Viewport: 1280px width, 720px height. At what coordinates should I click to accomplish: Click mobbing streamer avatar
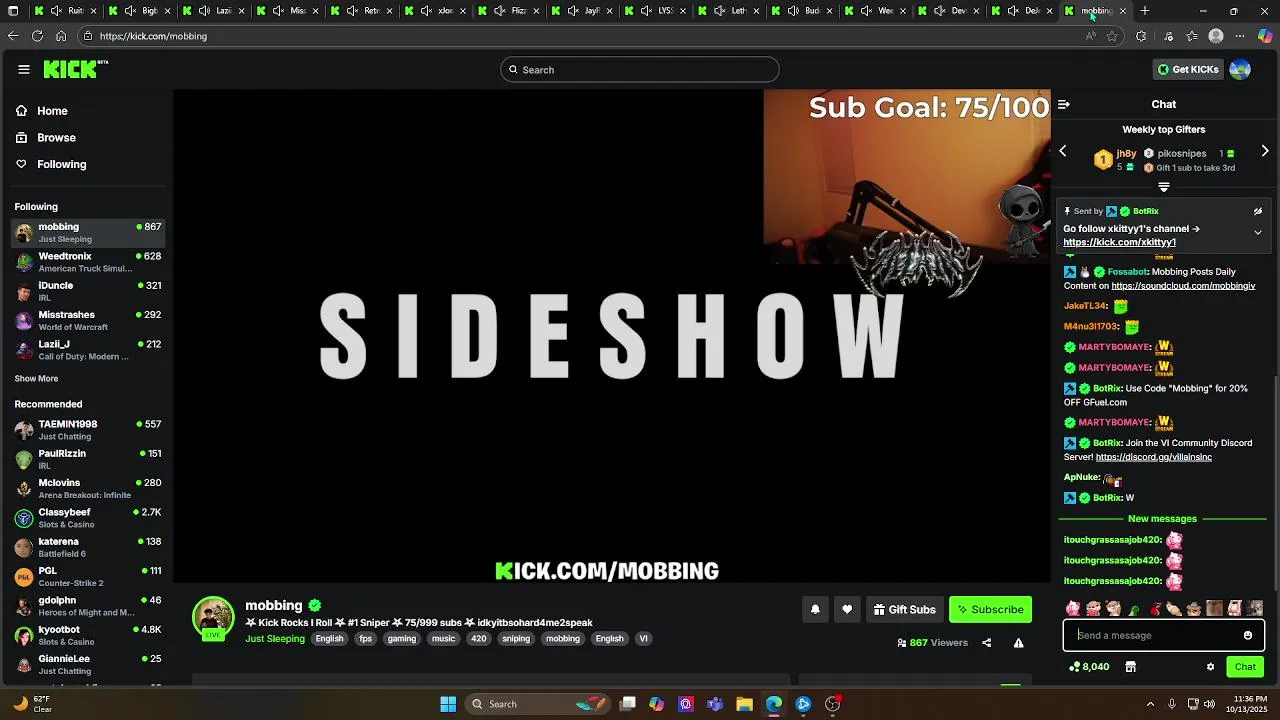pyautogui.click(x=213, y=617)
